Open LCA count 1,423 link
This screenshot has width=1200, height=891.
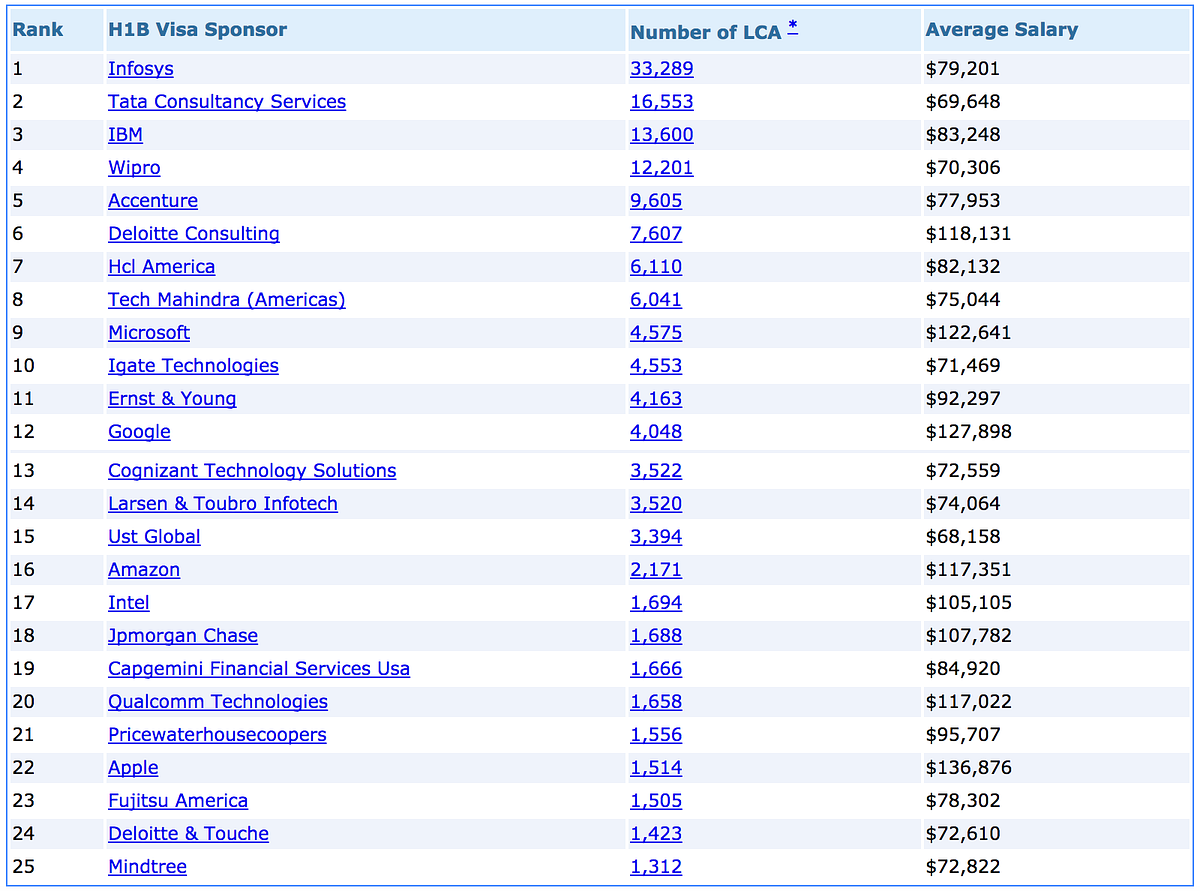pos(656,834)
